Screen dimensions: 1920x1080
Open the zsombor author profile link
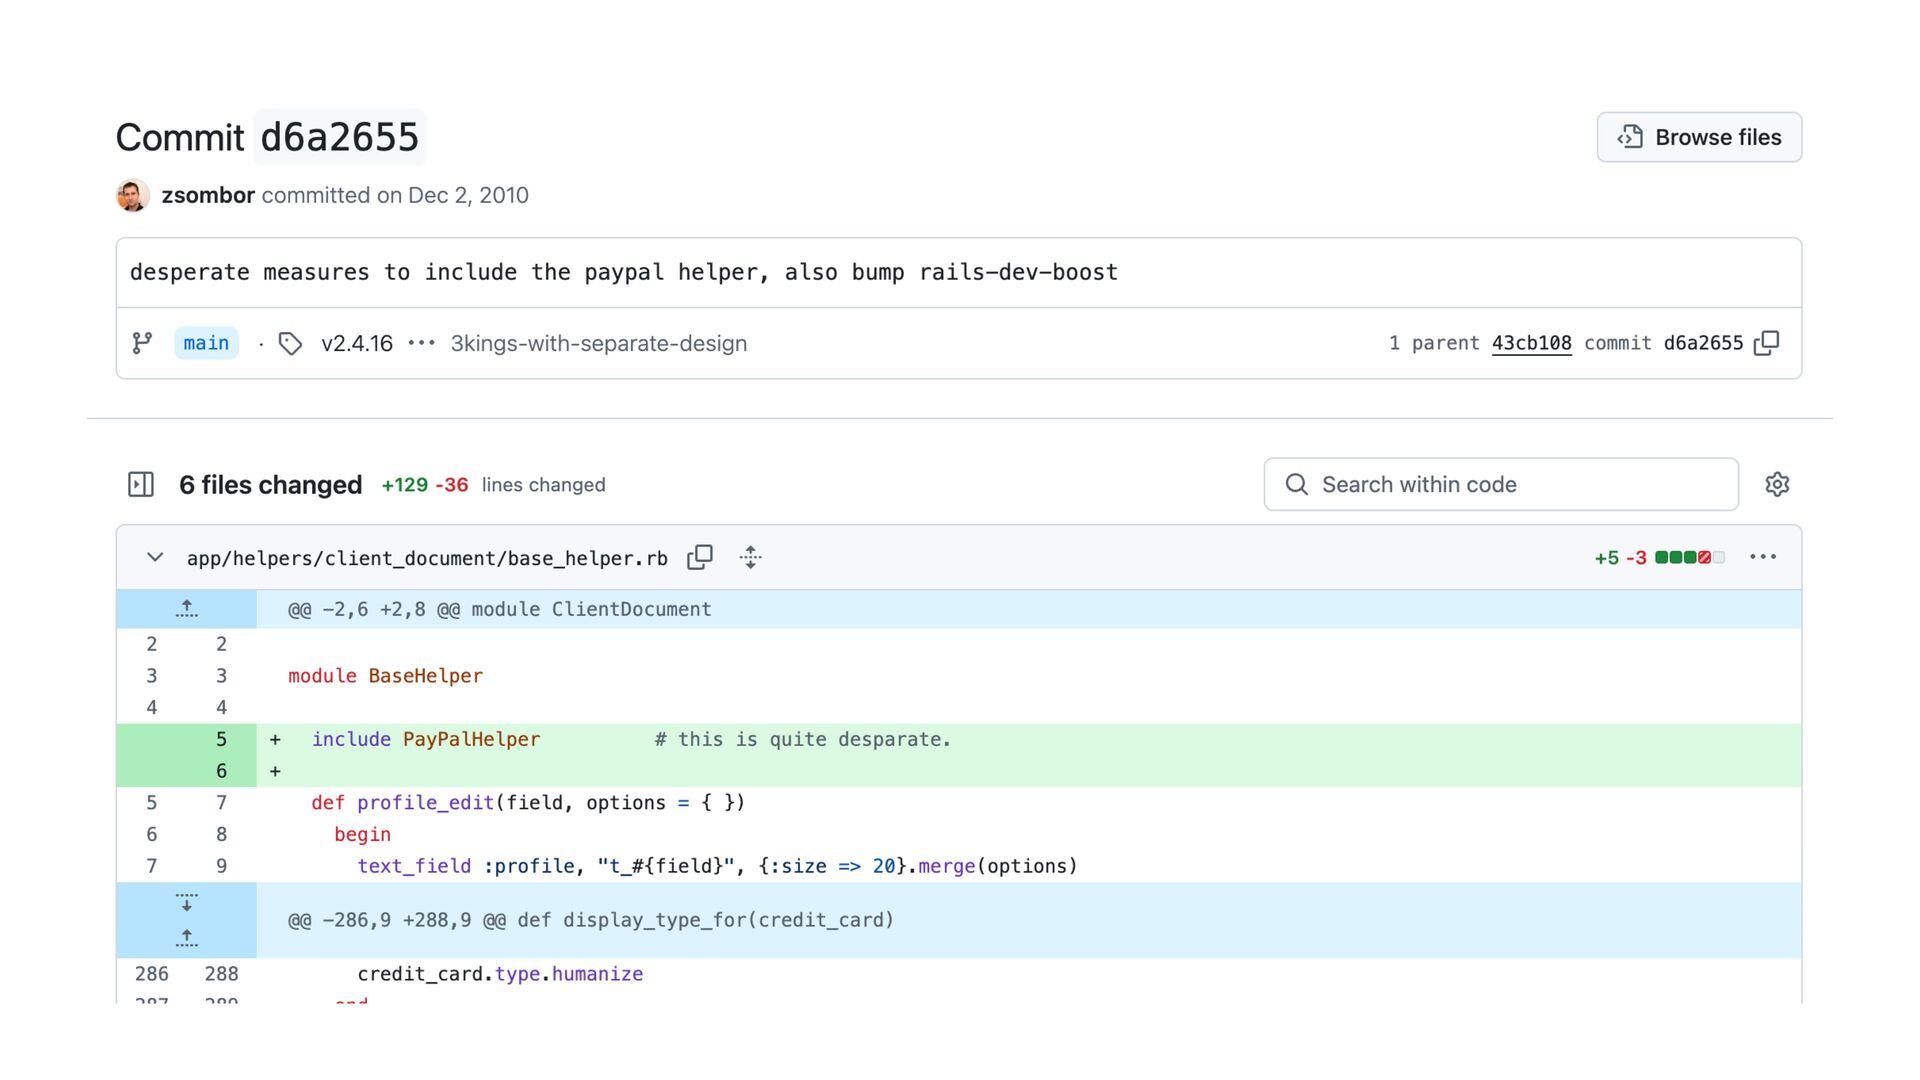(208, 196)
